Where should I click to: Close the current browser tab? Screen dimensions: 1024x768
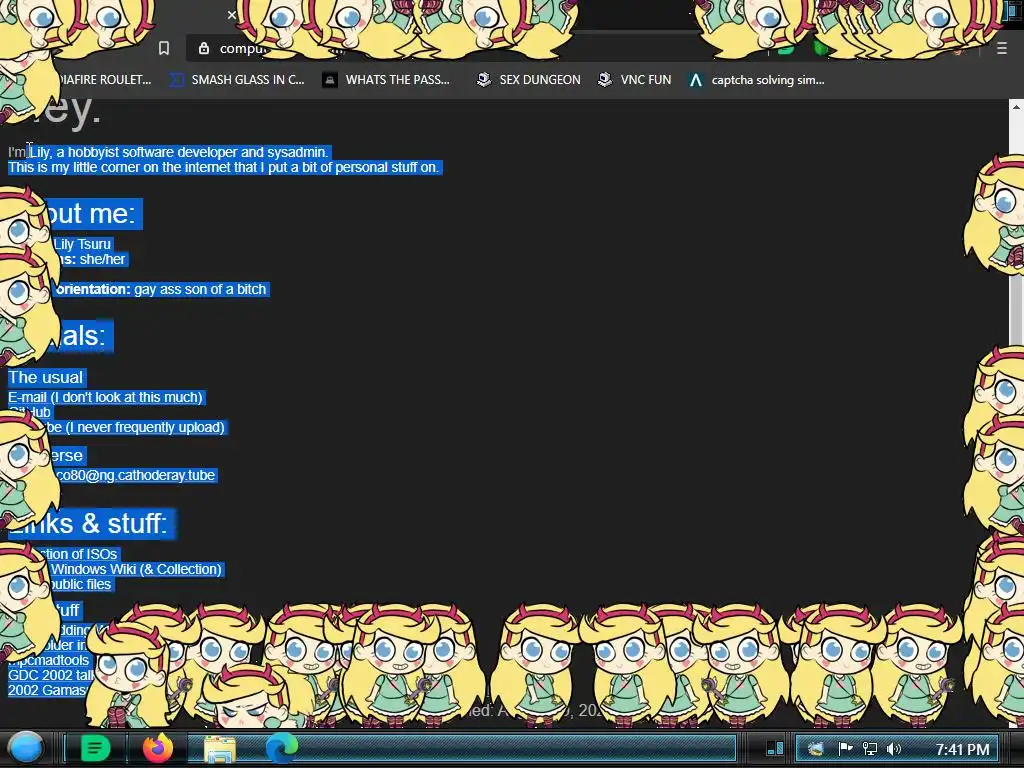point(232,14)
